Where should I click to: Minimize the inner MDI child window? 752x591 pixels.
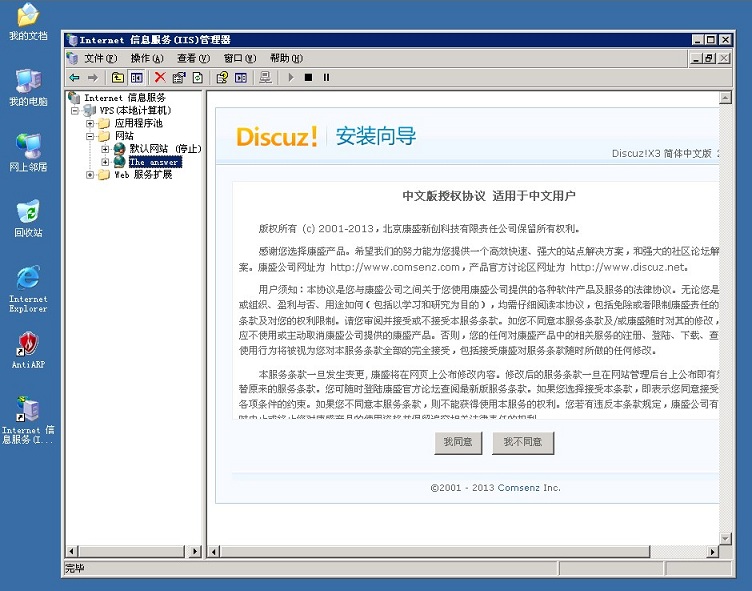click(696, 59)
